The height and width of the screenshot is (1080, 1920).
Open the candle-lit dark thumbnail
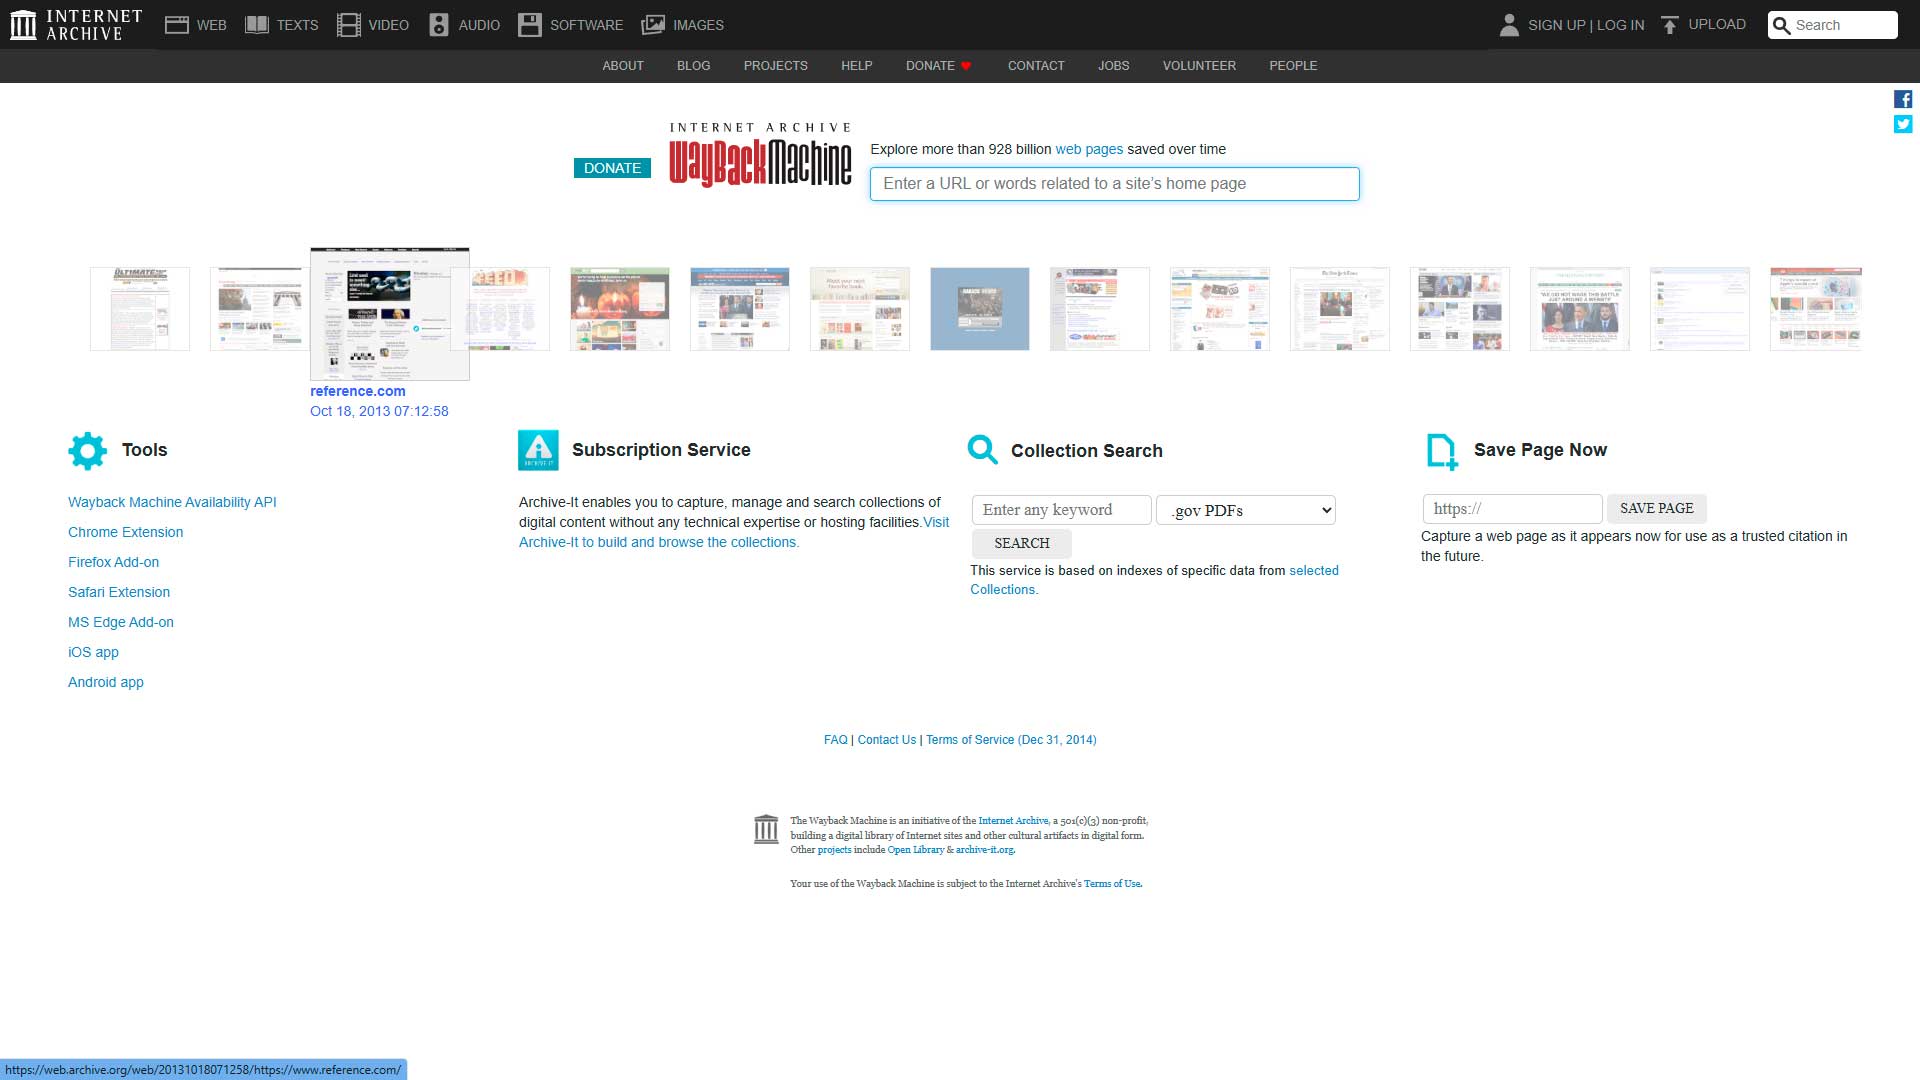click(x=620, y=309)
